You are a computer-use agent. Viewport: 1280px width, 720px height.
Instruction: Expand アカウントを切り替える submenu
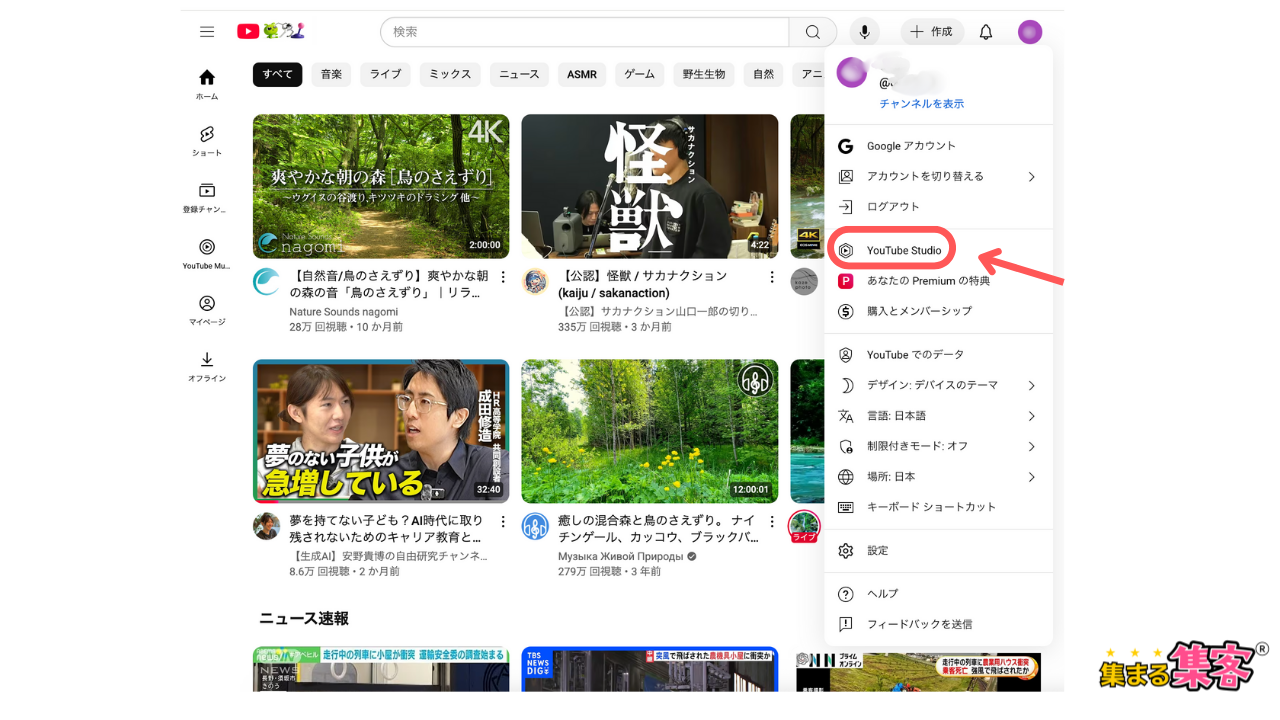[x=939, y=176]
